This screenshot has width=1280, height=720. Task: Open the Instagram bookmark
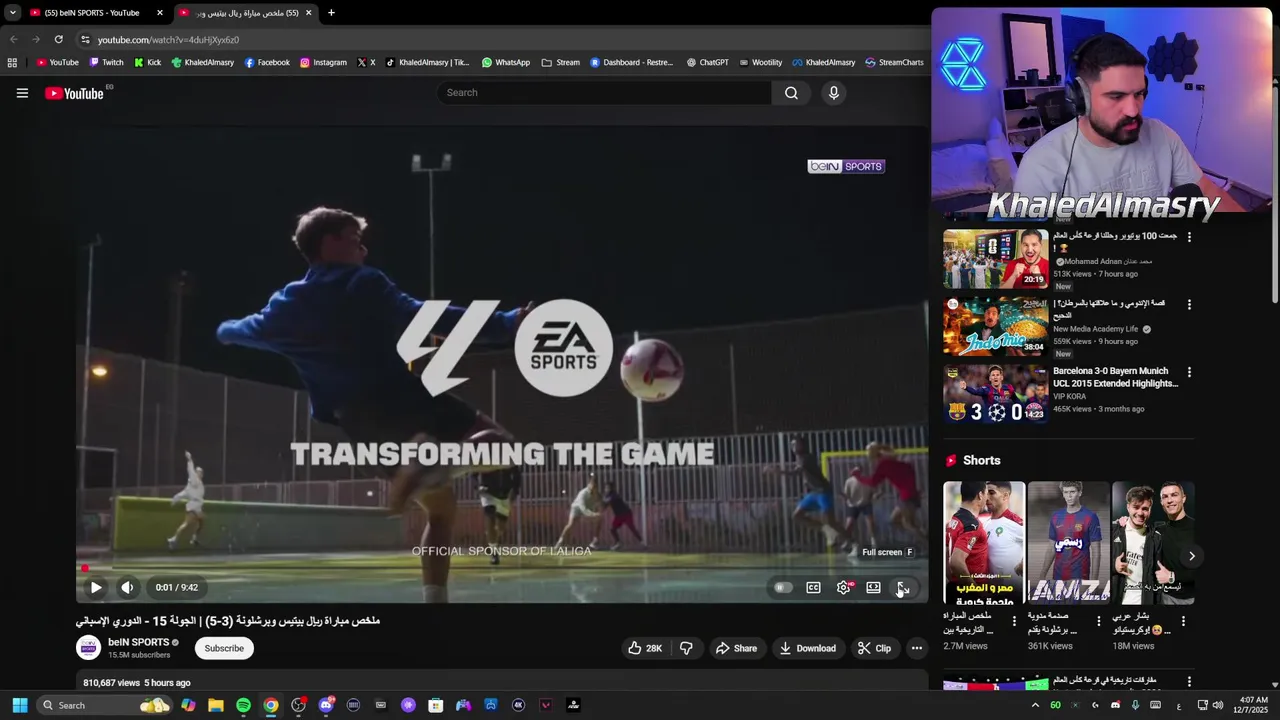point(323,62)
